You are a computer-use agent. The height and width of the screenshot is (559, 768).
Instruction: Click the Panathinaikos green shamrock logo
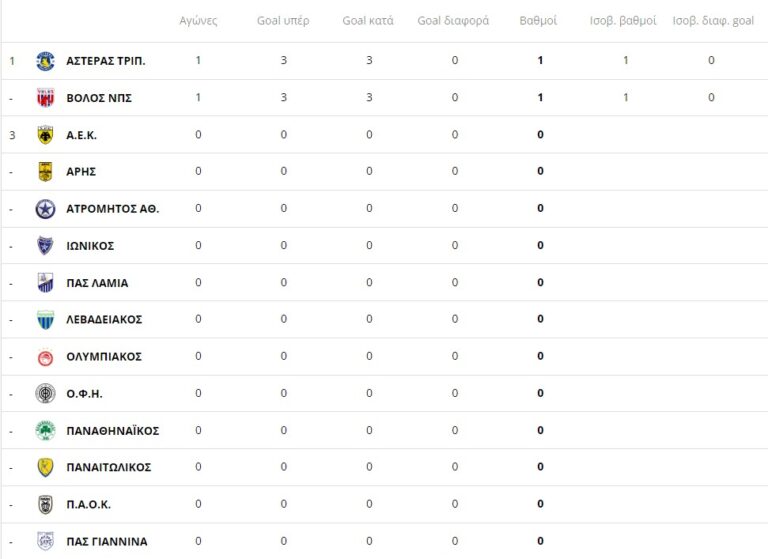45,431
